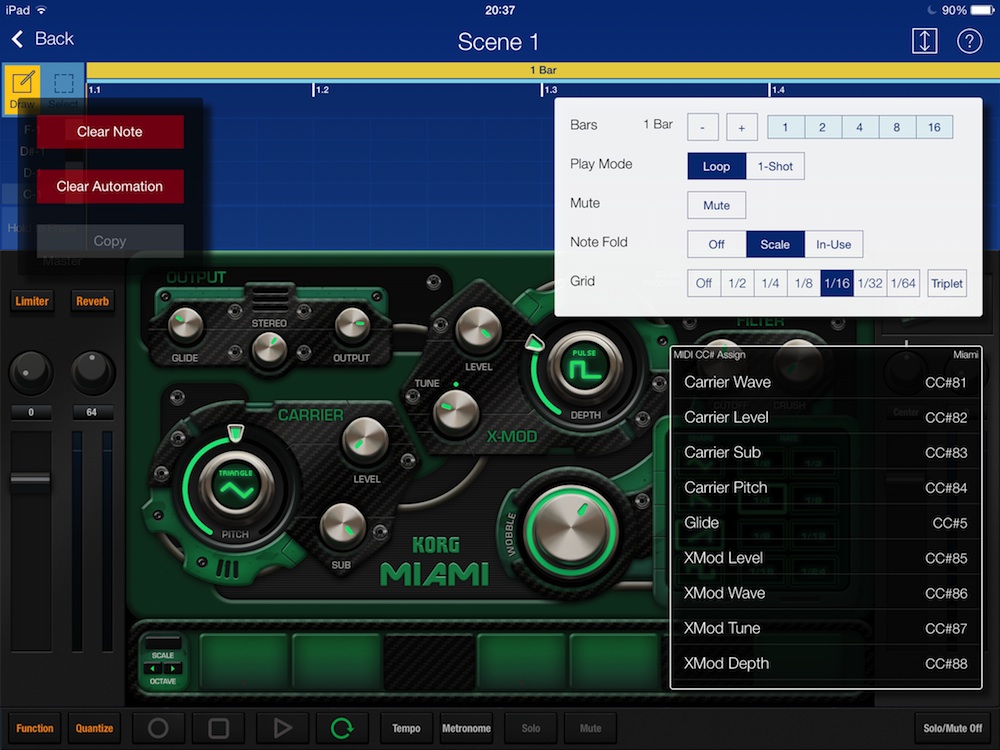The height and width of the screenshot is (750, 1000).
Task: Click the triangle wave carrier display
Action: pos(236,486)
